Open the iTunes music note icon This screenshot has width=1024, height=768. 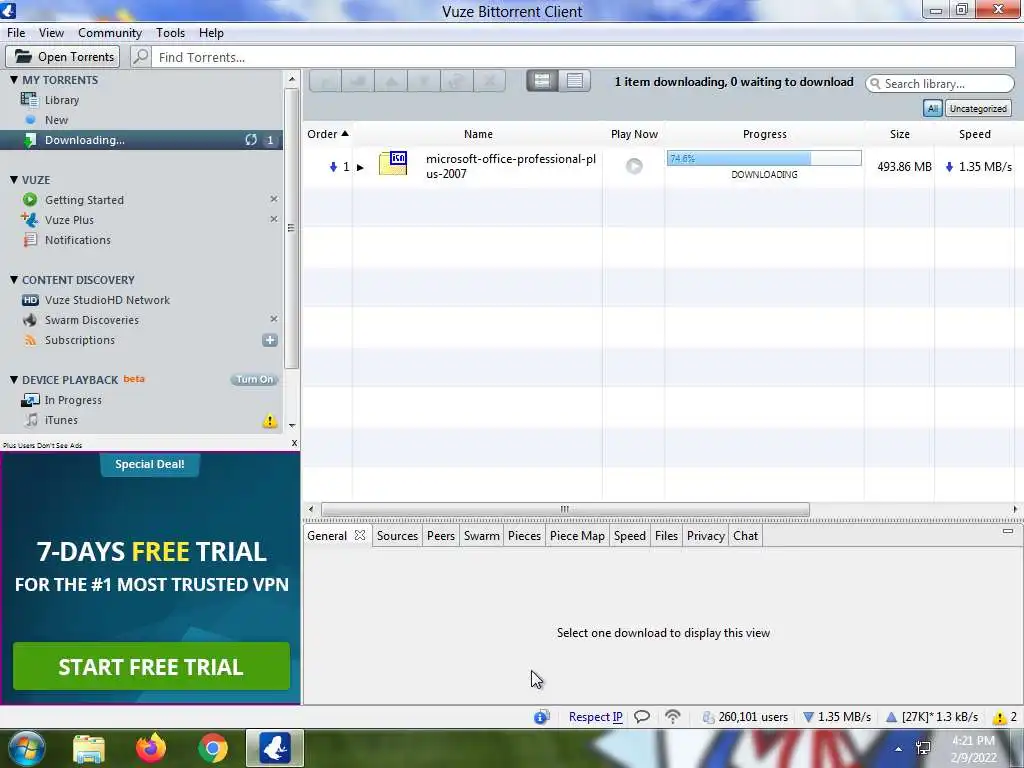pyautogui.click(x=31, y=420)
